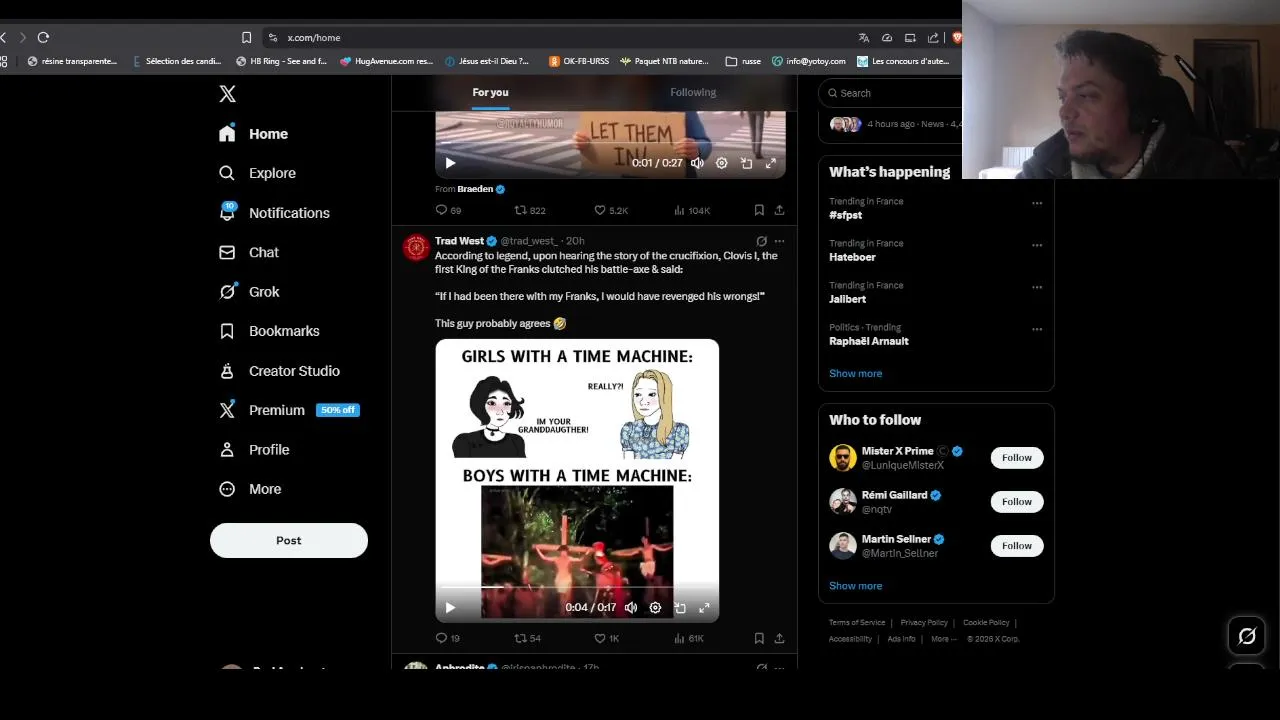The image size is (1280, 720).
Task: Open the floating Grok button
Action: tap(1247, 636)
